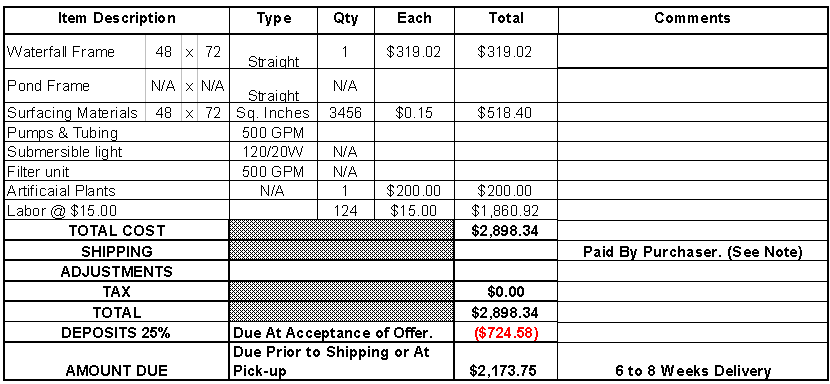
Task: Click the Paid By Purchaser shipping comment
Action: tap(693, 251)
